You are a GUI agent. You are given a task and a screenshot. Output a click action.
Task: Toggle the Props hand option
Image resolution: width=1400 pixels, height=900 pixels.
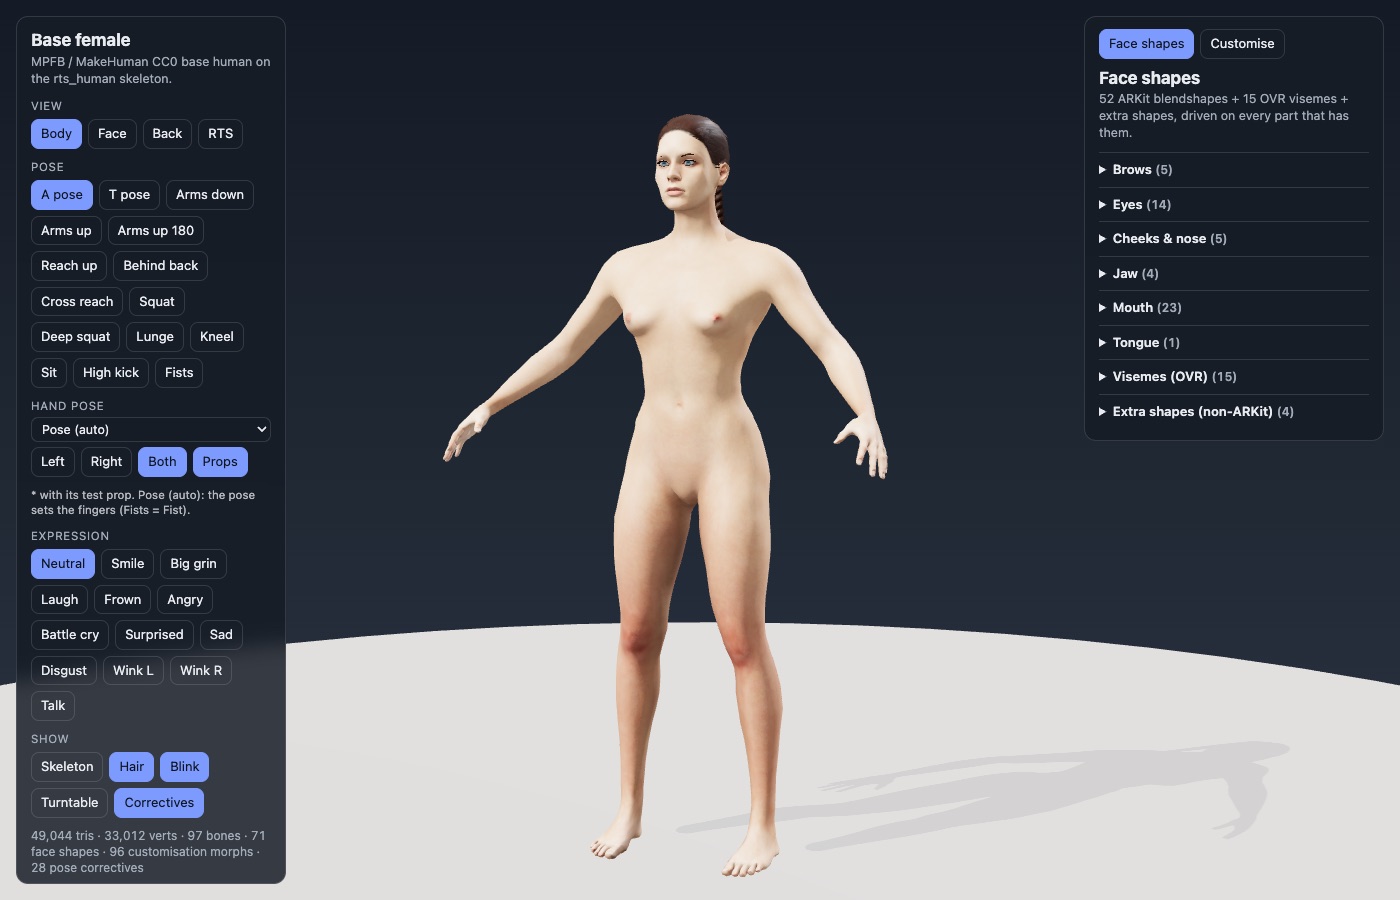click(x=220, y=462)
